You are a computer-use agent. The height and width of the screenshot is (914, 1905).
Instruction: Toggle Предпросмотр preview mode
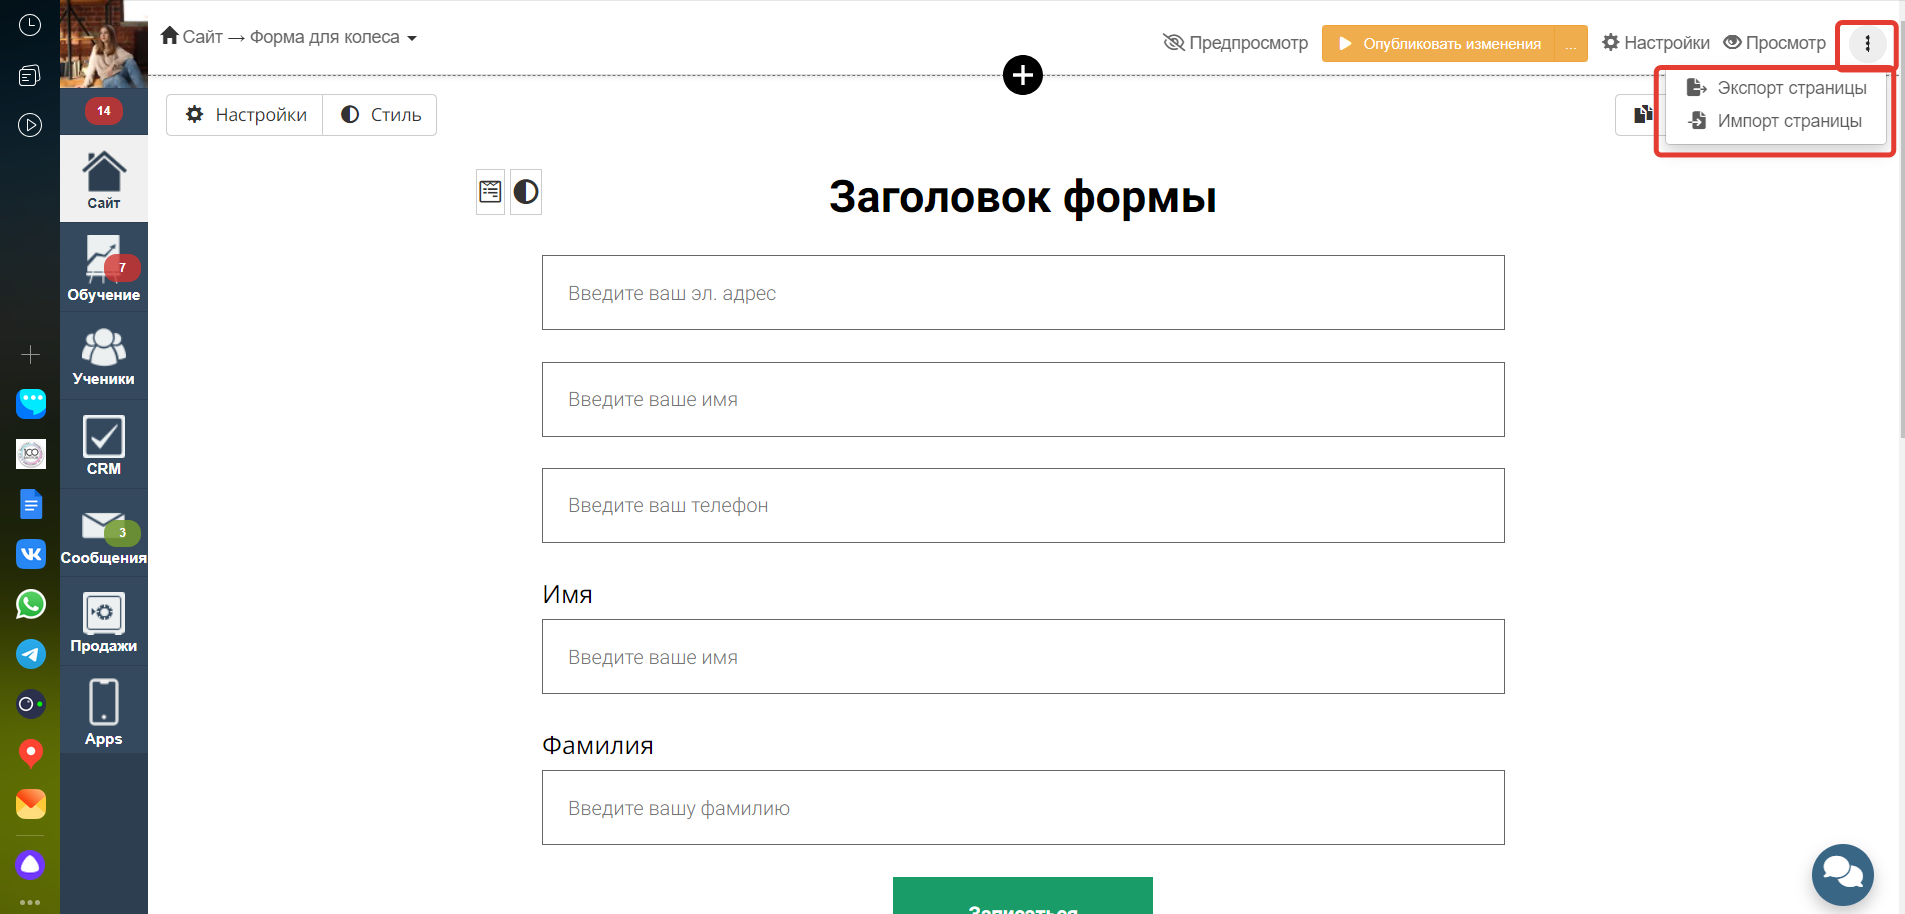tap(1235, 43)
